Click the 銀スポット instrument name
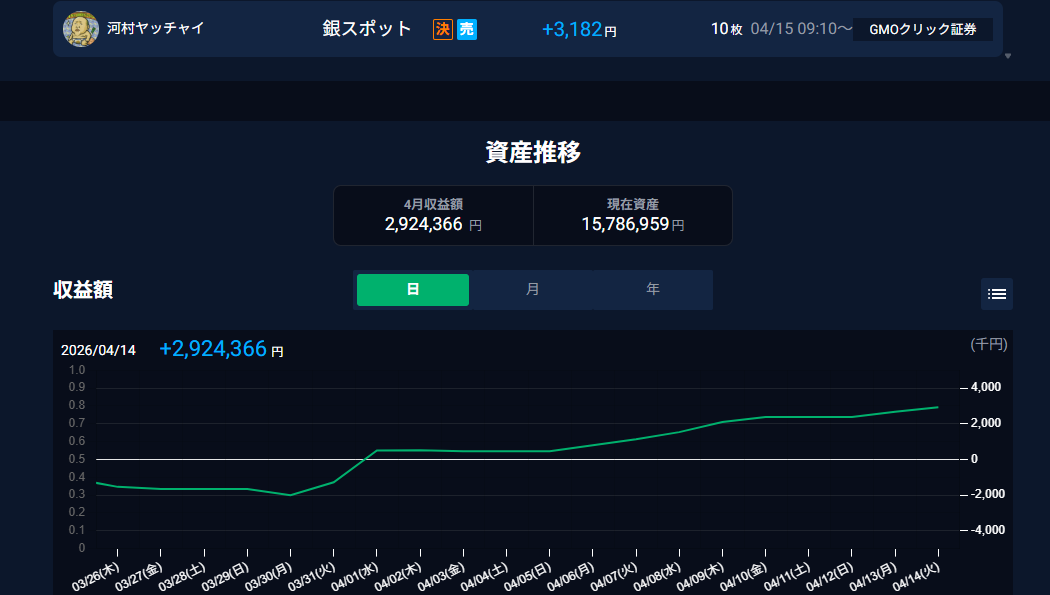1050x595 pixels. click(367, 29)
